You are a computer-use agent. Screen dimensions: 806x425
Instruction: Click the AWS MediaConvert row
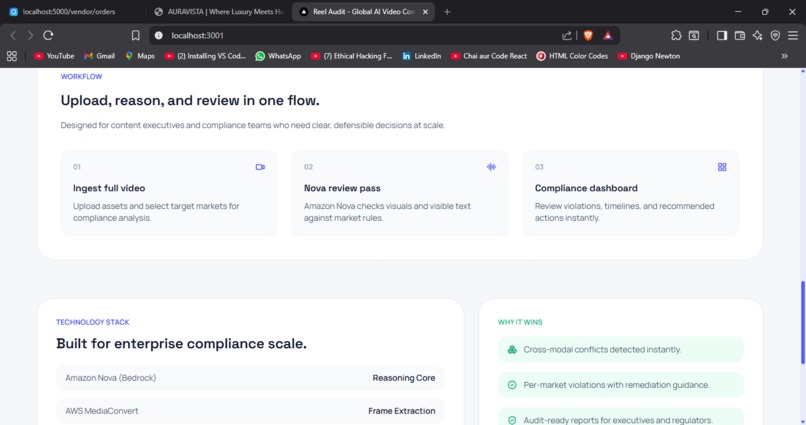point(250,411)
